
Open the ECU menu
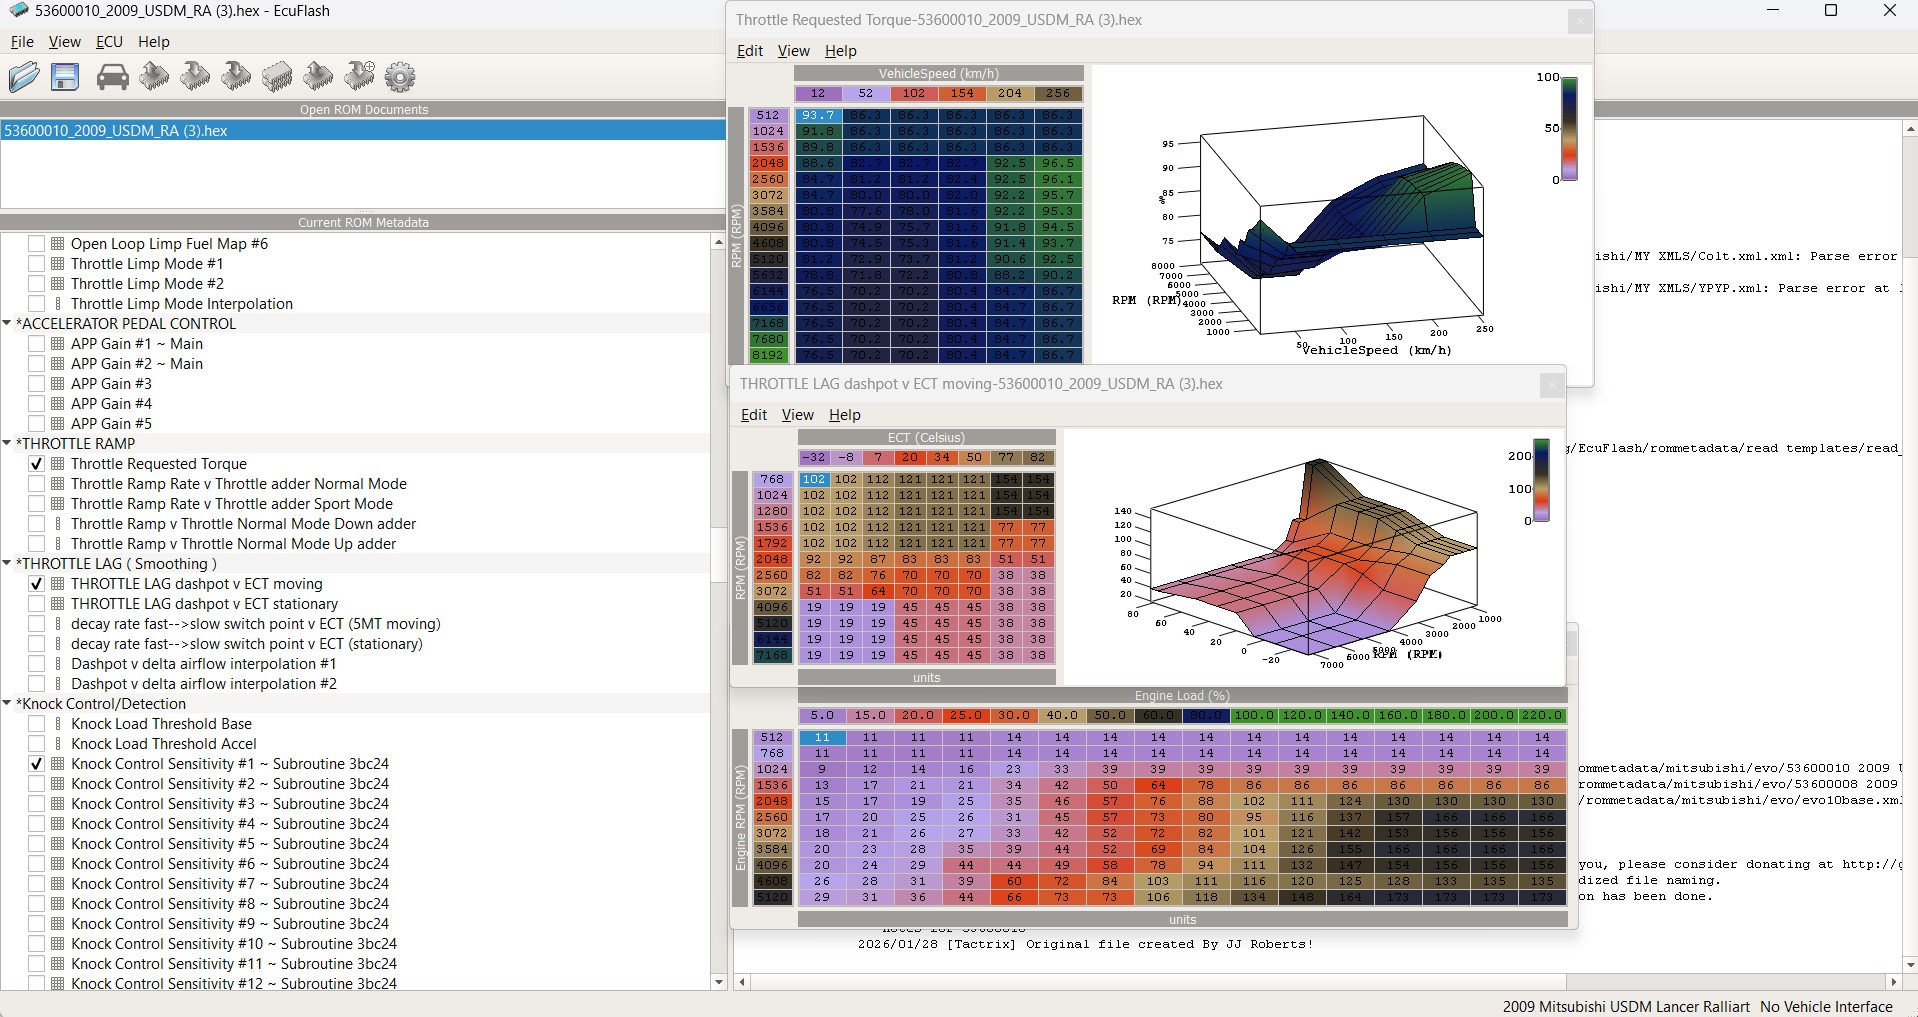tap(109, 42)
